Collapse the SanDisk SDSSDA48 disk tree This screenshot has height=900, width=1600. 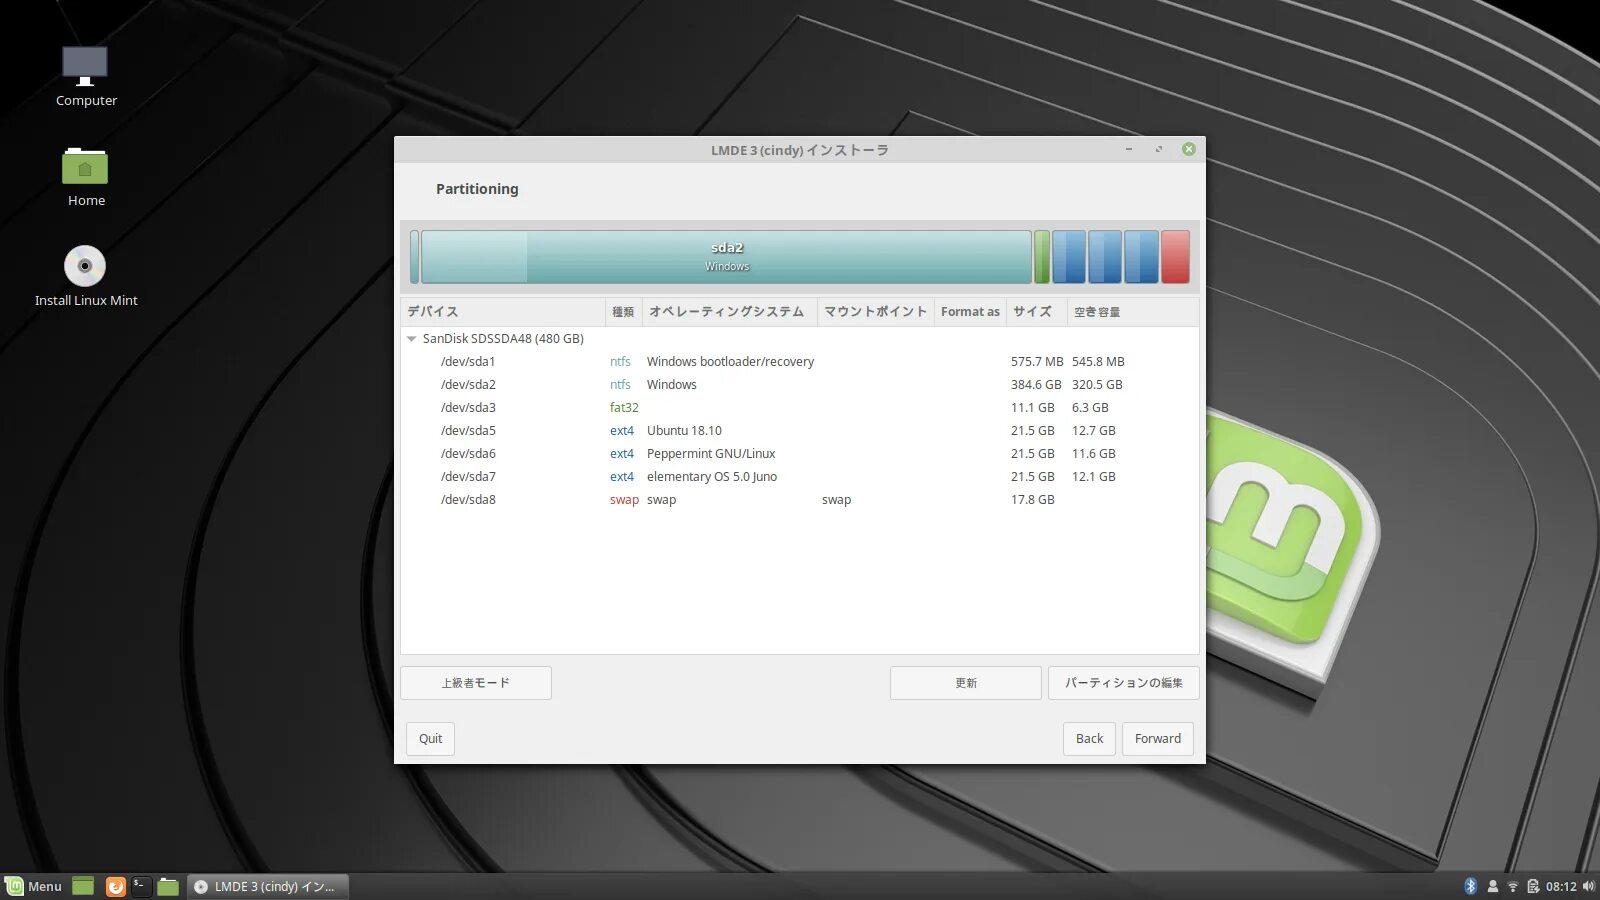411,339
